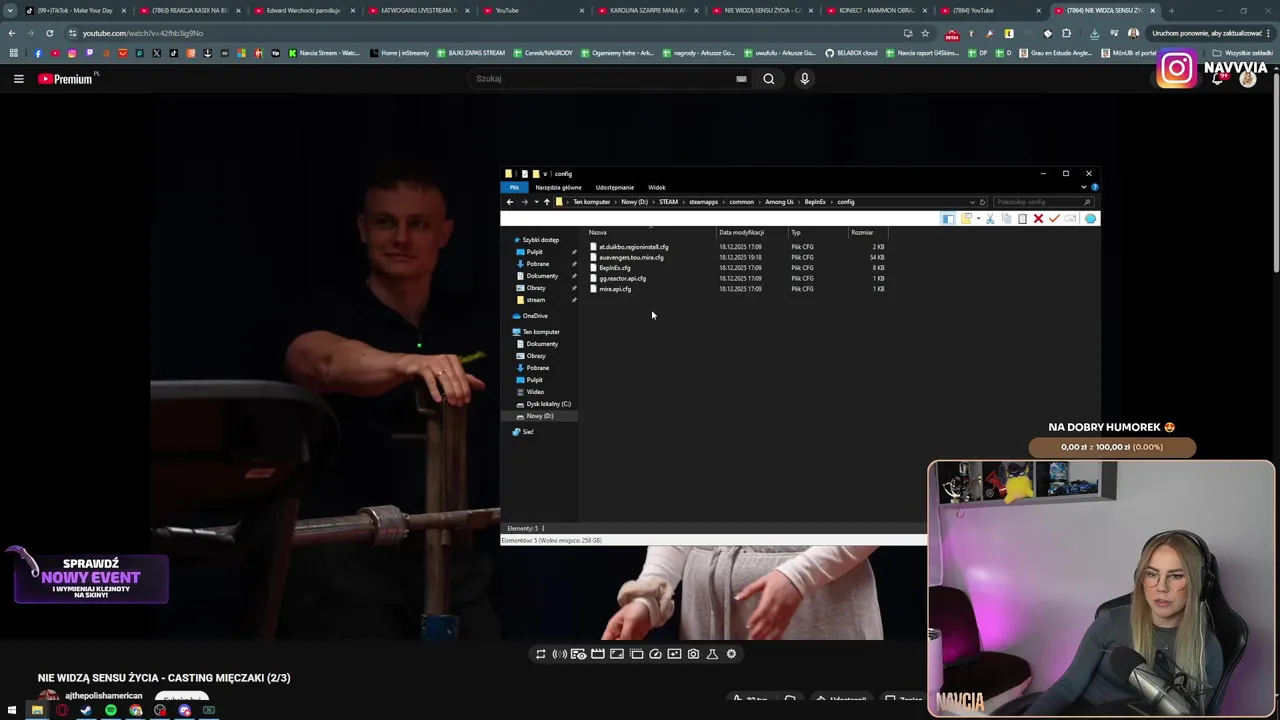Open the Widok ribbon tab

656,187
